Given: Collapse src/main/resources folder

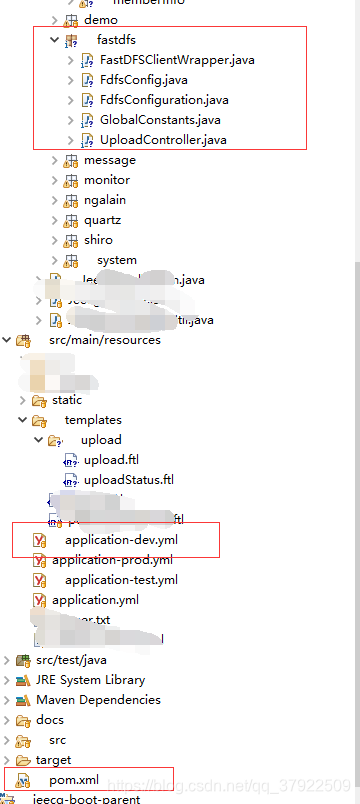Looking at the screenshot, I should pyautogui.click(x=7, y=339).
